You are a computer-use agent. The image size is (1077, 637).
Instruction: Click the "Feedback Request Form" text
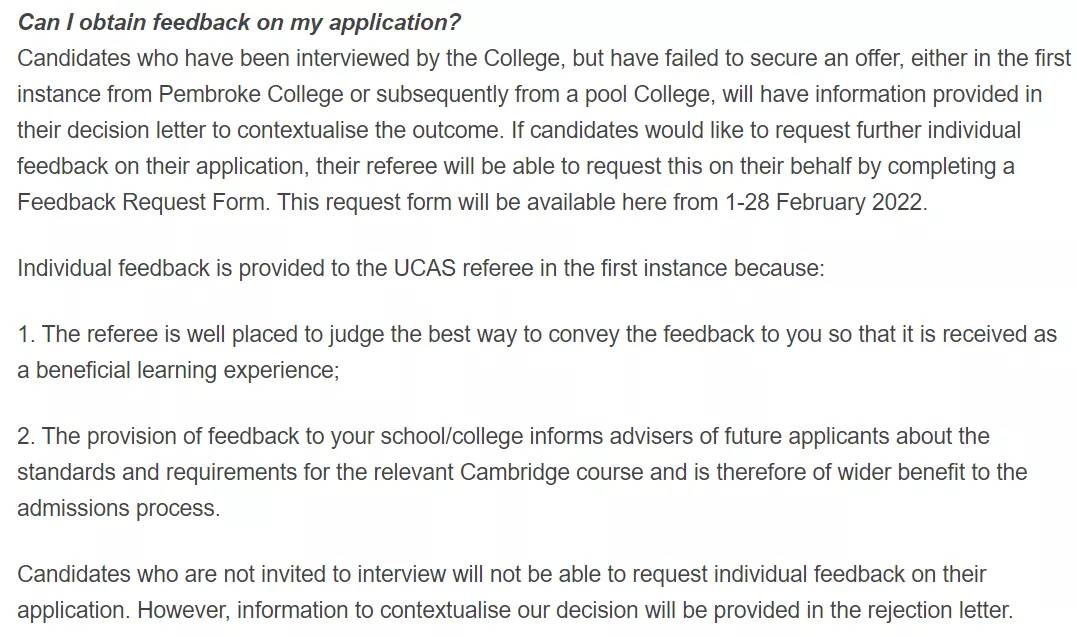click(142, 202)
